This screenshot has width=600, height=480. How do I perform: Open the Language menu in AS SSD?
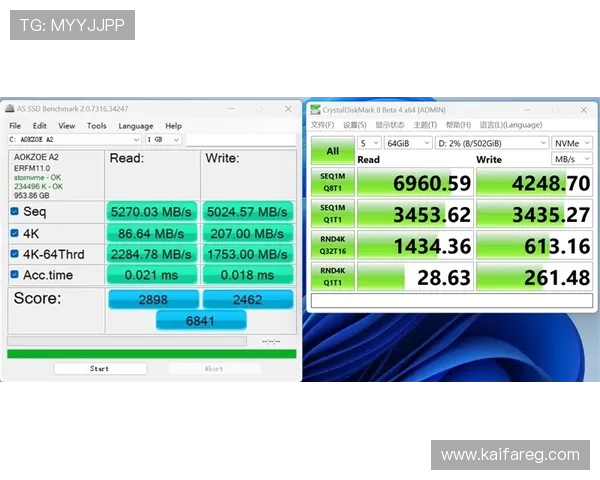pos(135,126)
